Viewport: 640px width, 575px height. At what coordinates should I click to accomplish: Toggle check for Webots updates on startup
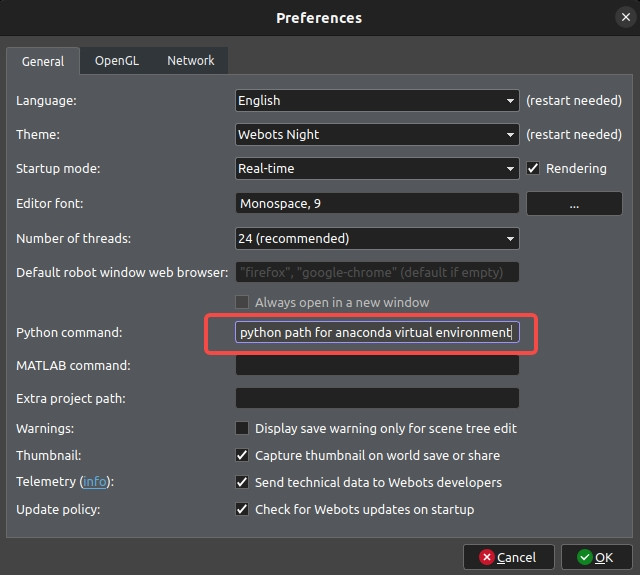(242, 509)
